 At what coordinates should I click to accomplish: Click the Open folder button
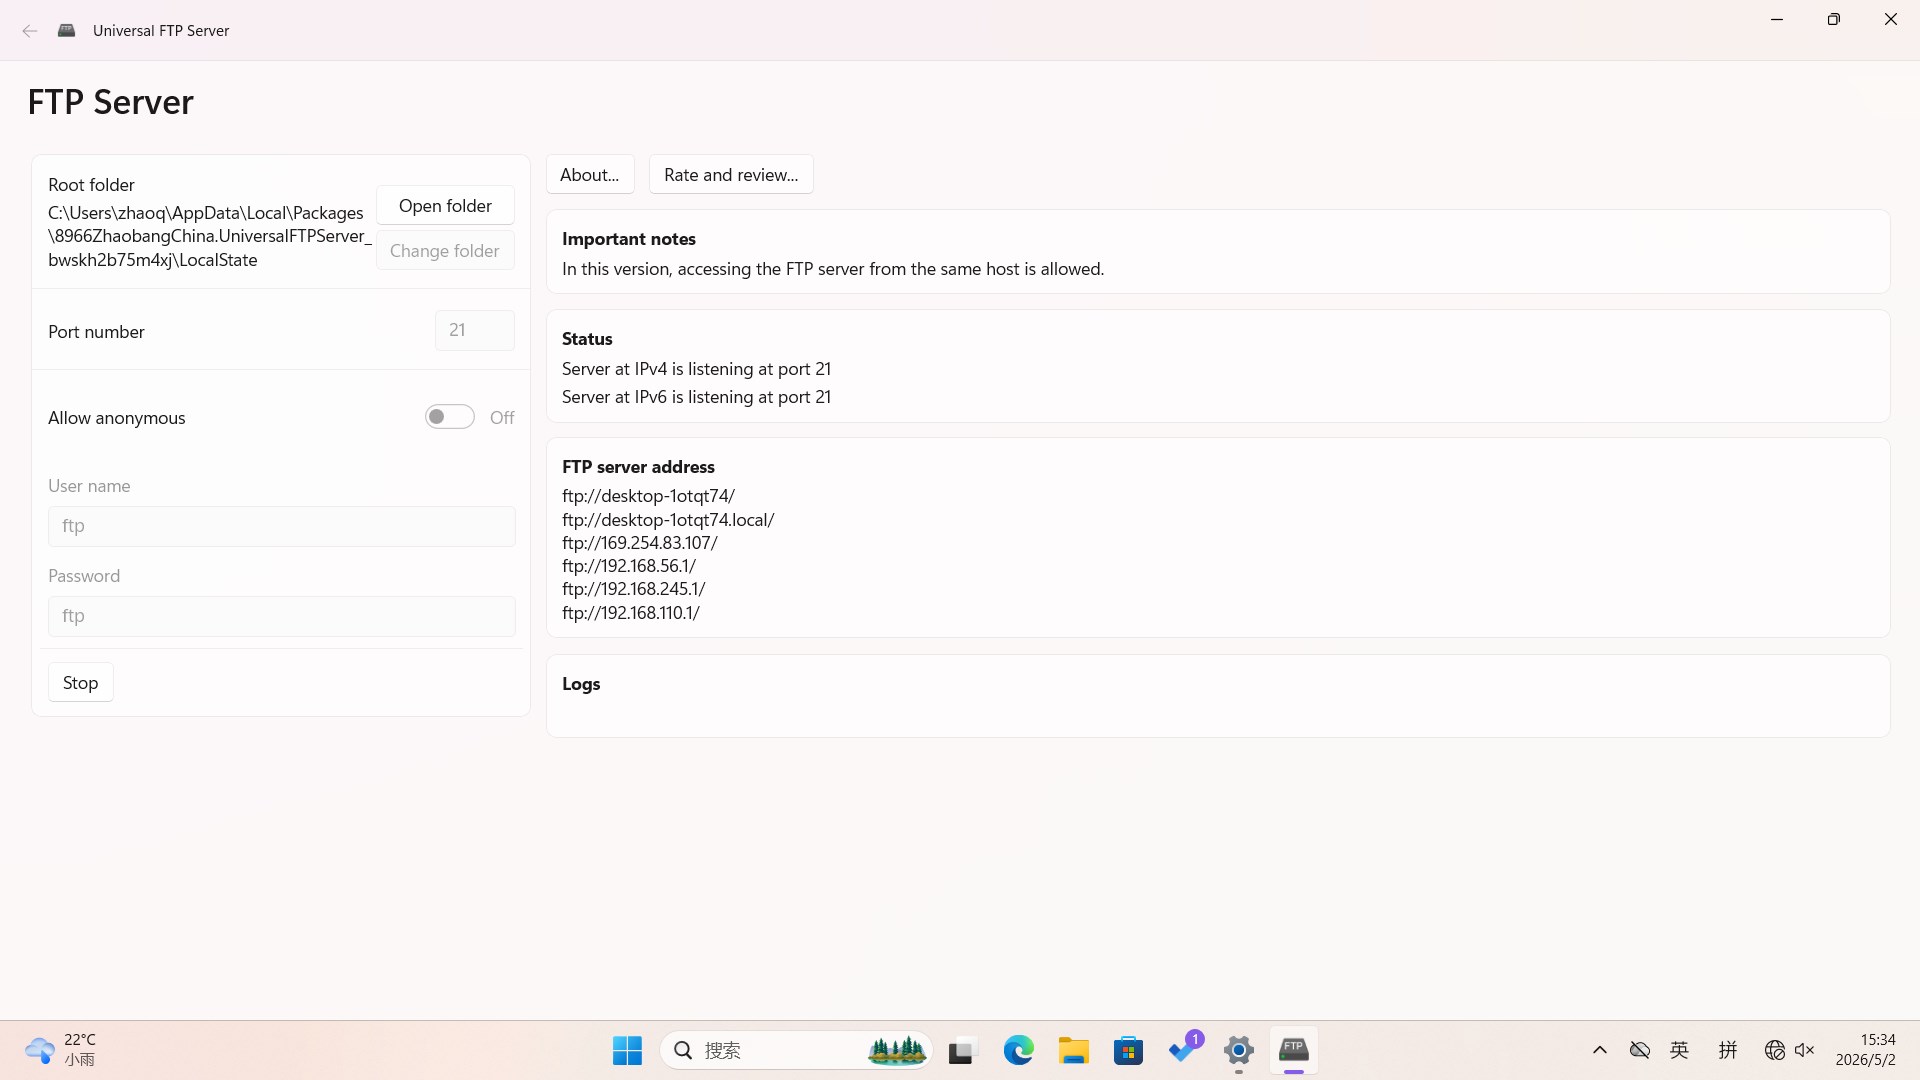point(445,205)
